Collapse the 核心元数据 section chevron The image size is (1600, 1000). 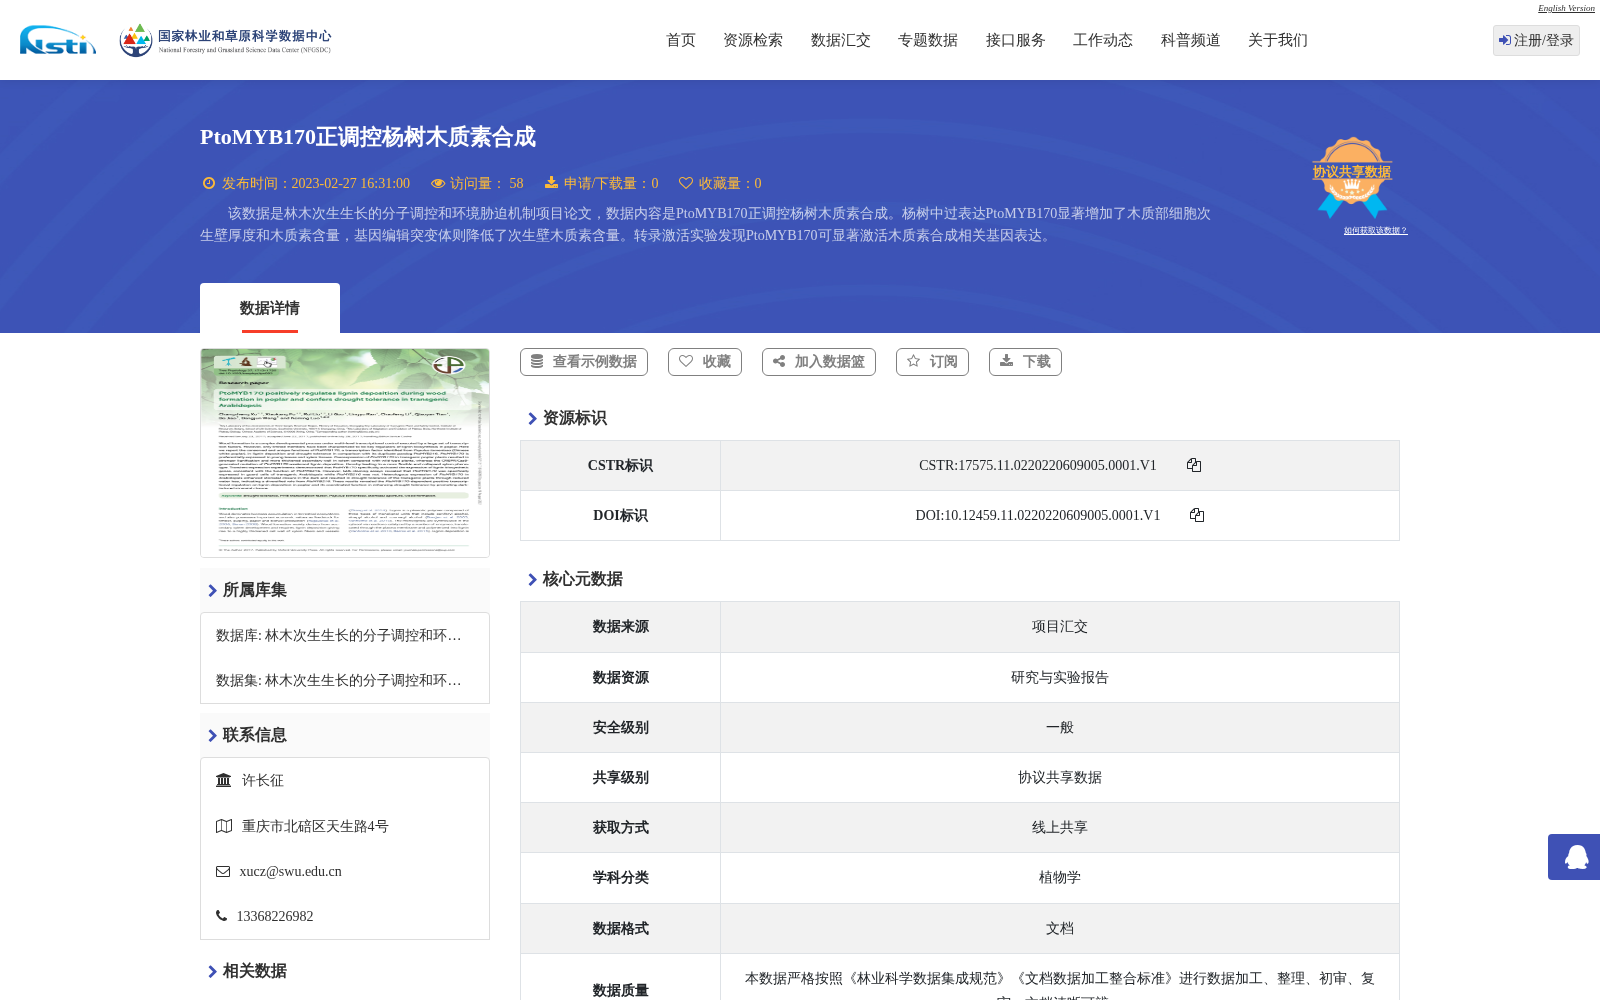click(x=532, y=579)
